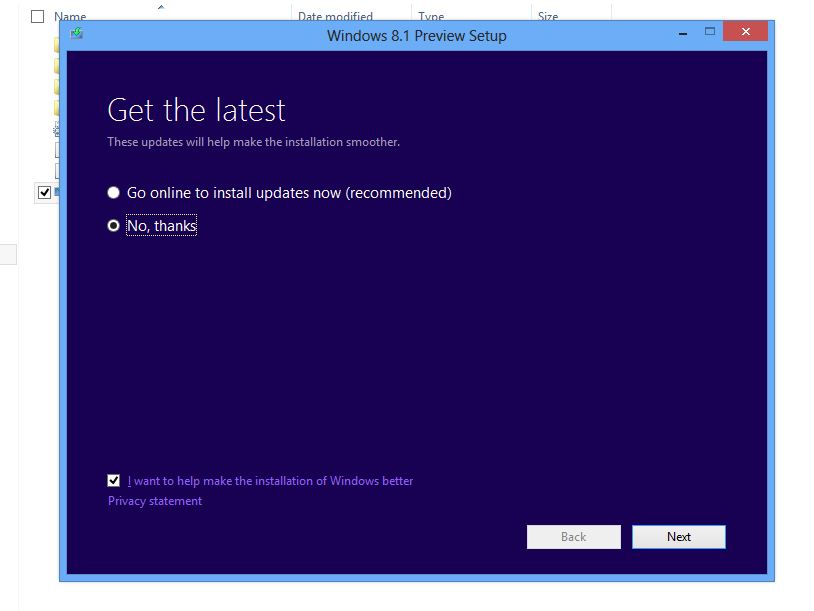Click the 'I want to help make' link text
The height and width of the screenshot is (611, 814).
pyautogui.click(x=270, y=481)
